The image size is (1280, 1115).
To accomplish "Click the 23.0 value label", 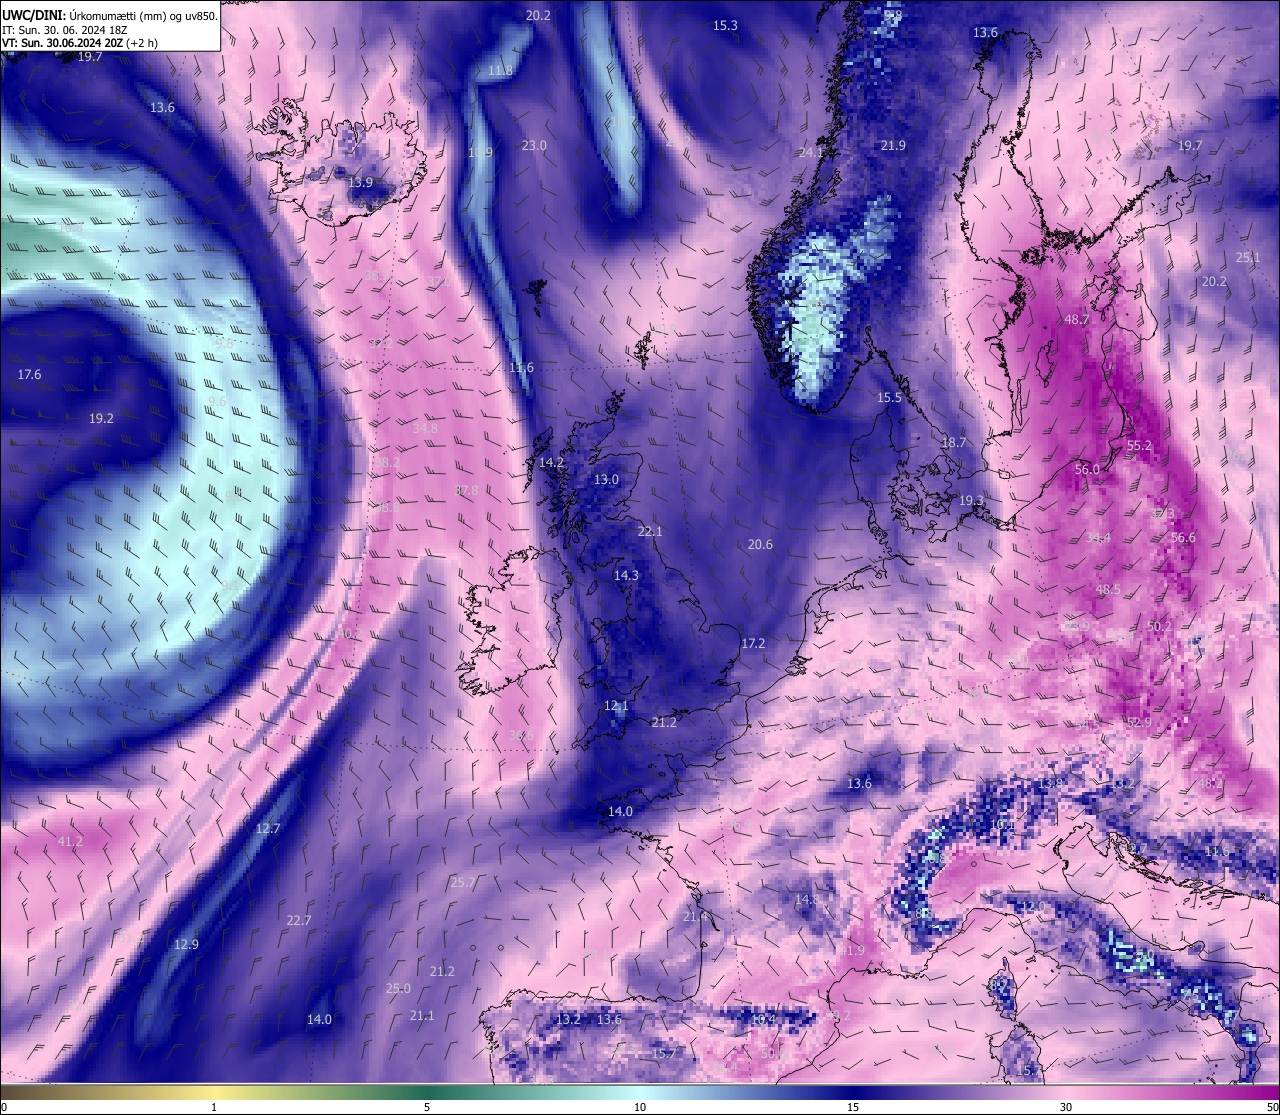I will pos(534,145).
